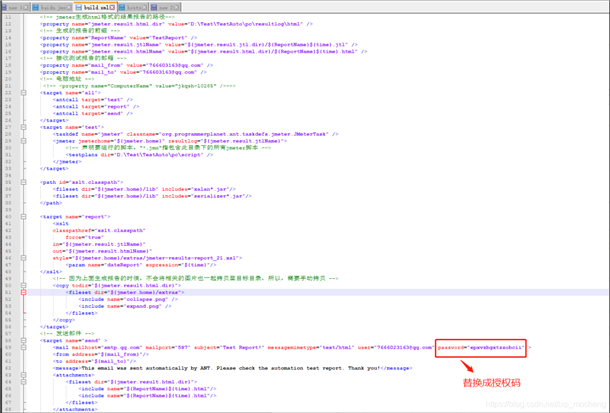Image resolution: width=610 pixels, height=413 pixels.
Task: Click line number 59 in the gutter
Action: click(x=8, y=347)
